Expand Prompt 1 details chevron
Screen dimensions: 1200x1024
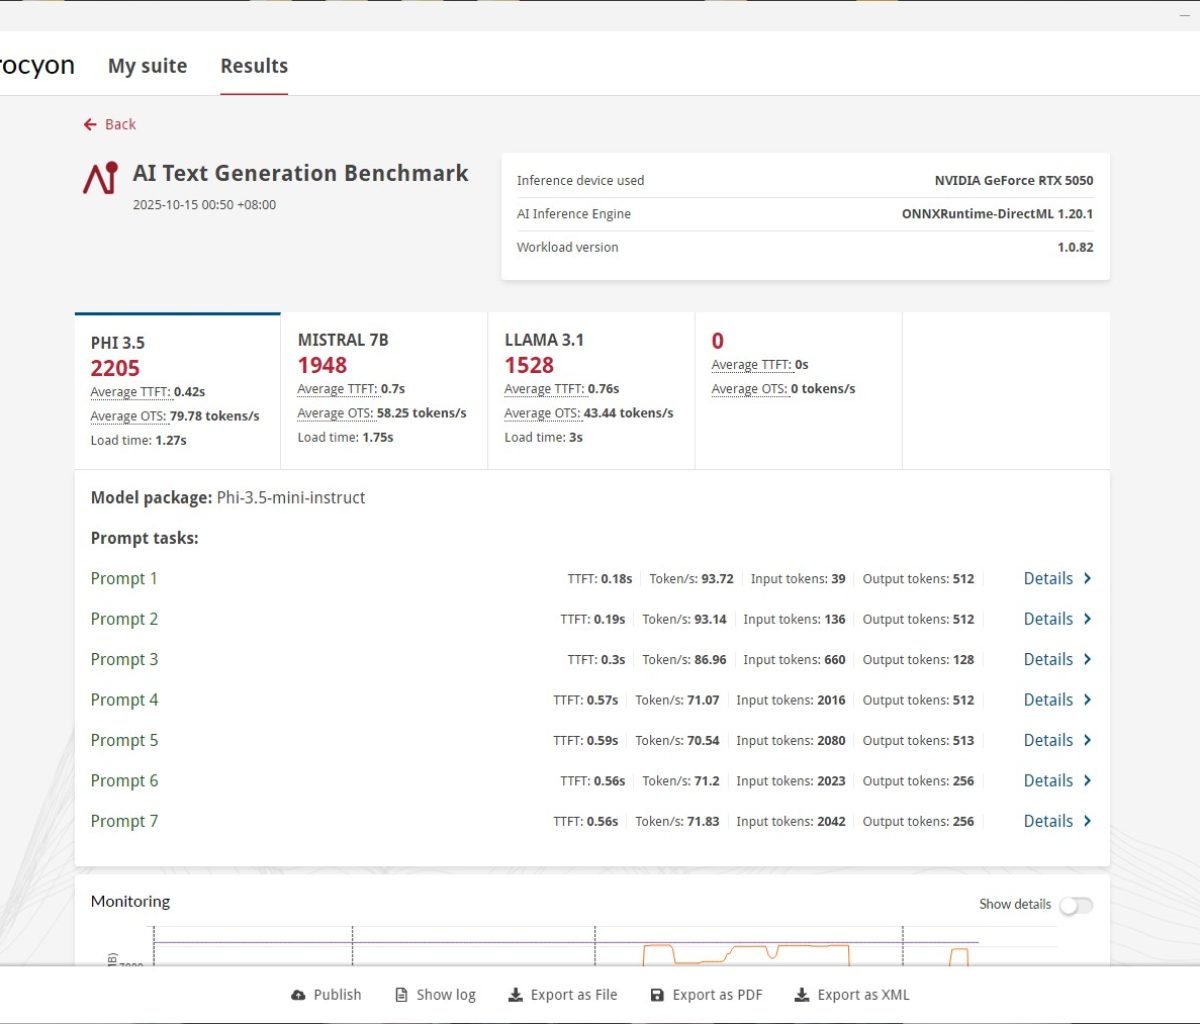pos(1087,578)
